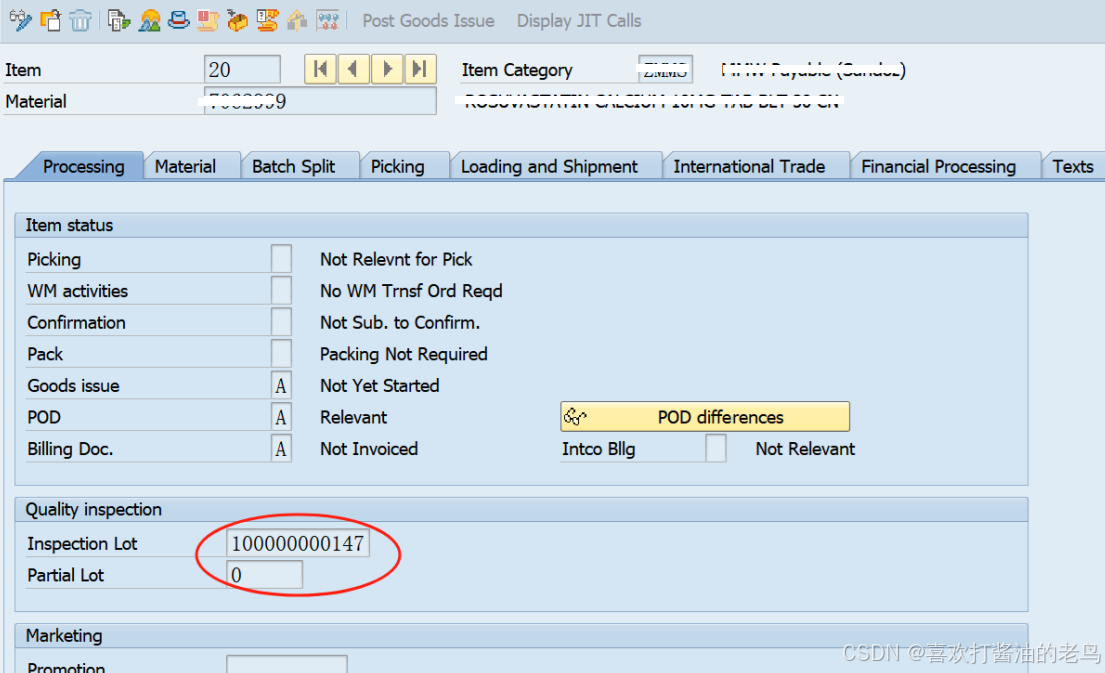Click the Picking status box
1105x673 pixels.
point(281,258)
